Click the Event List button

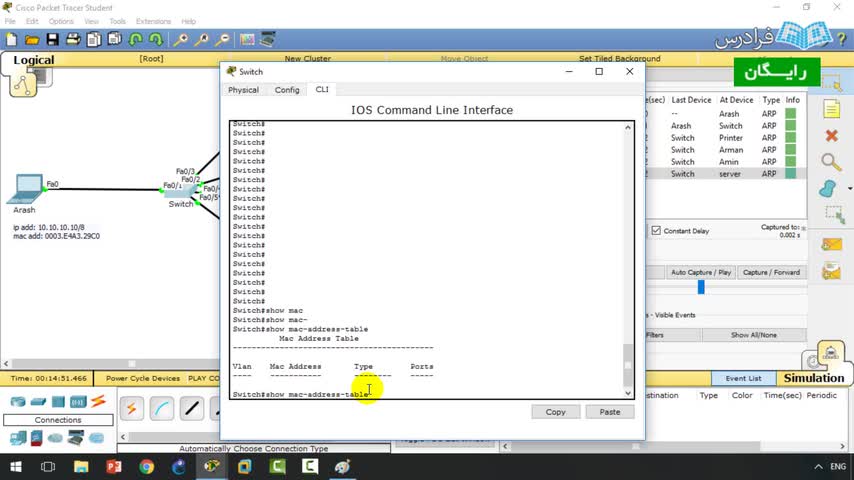[x=743, y=378]
